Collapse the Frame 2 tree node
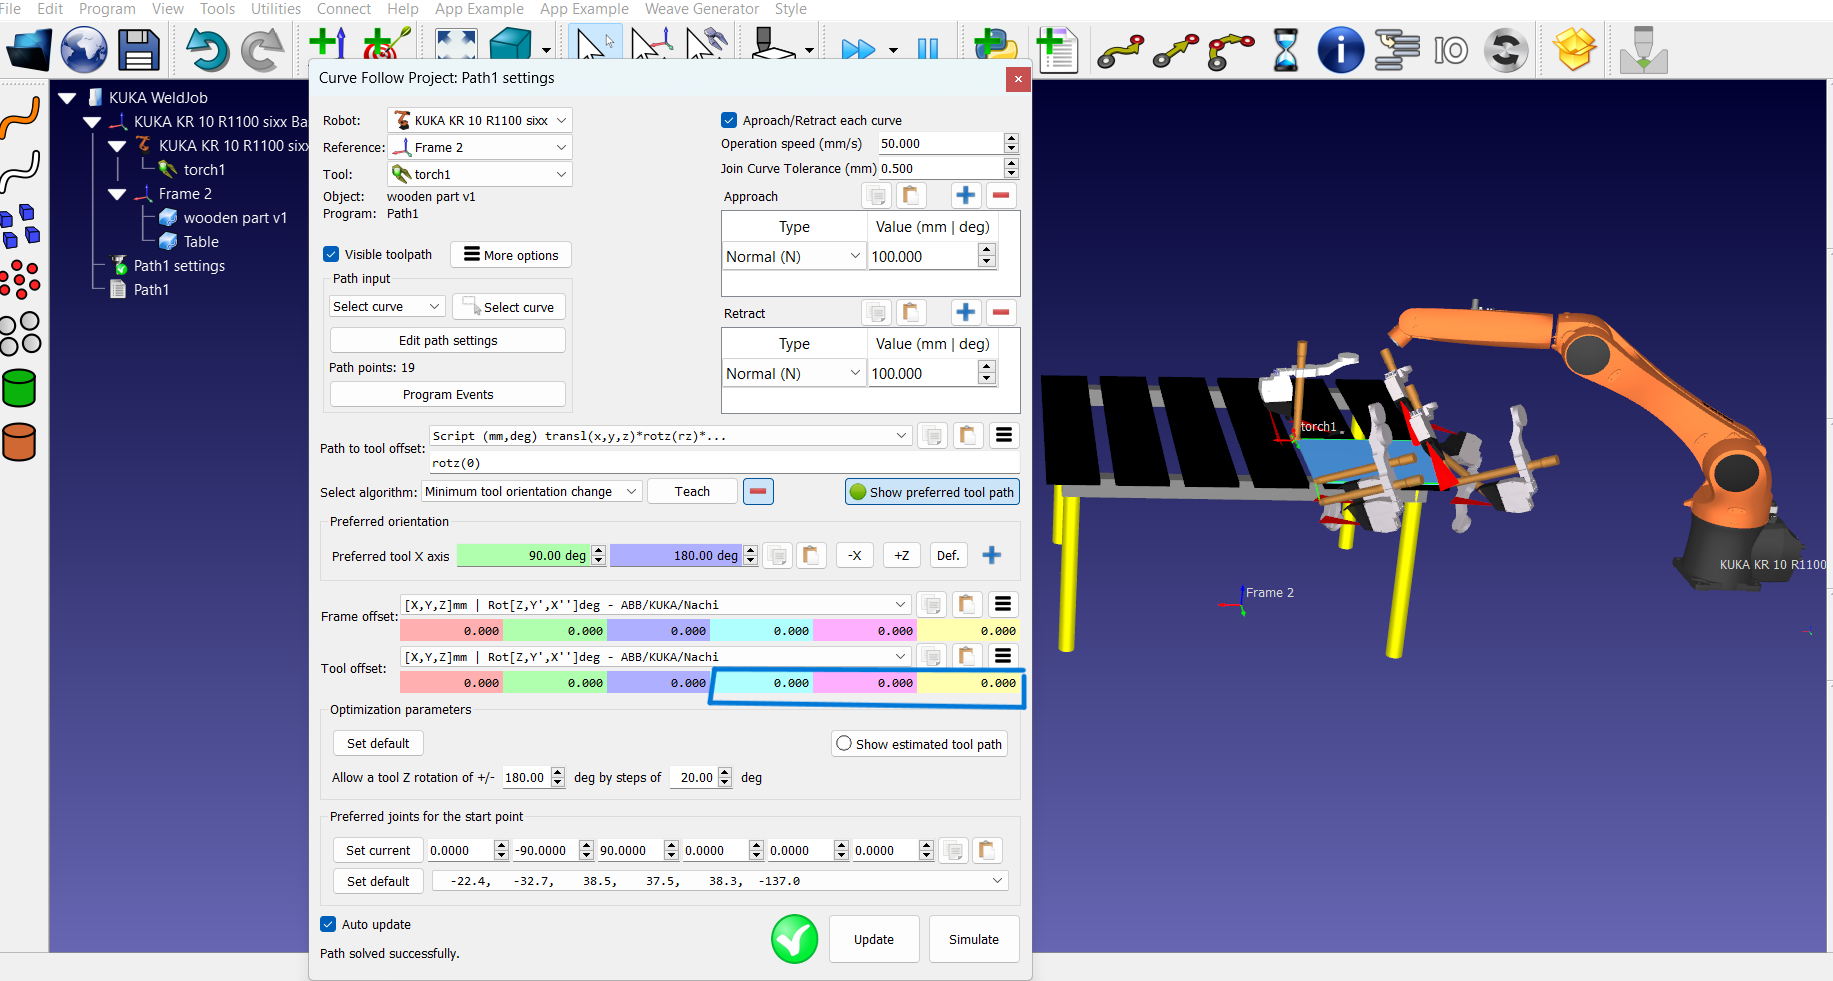Viewport: 1833px width, 981px height. tap(117, 194)
